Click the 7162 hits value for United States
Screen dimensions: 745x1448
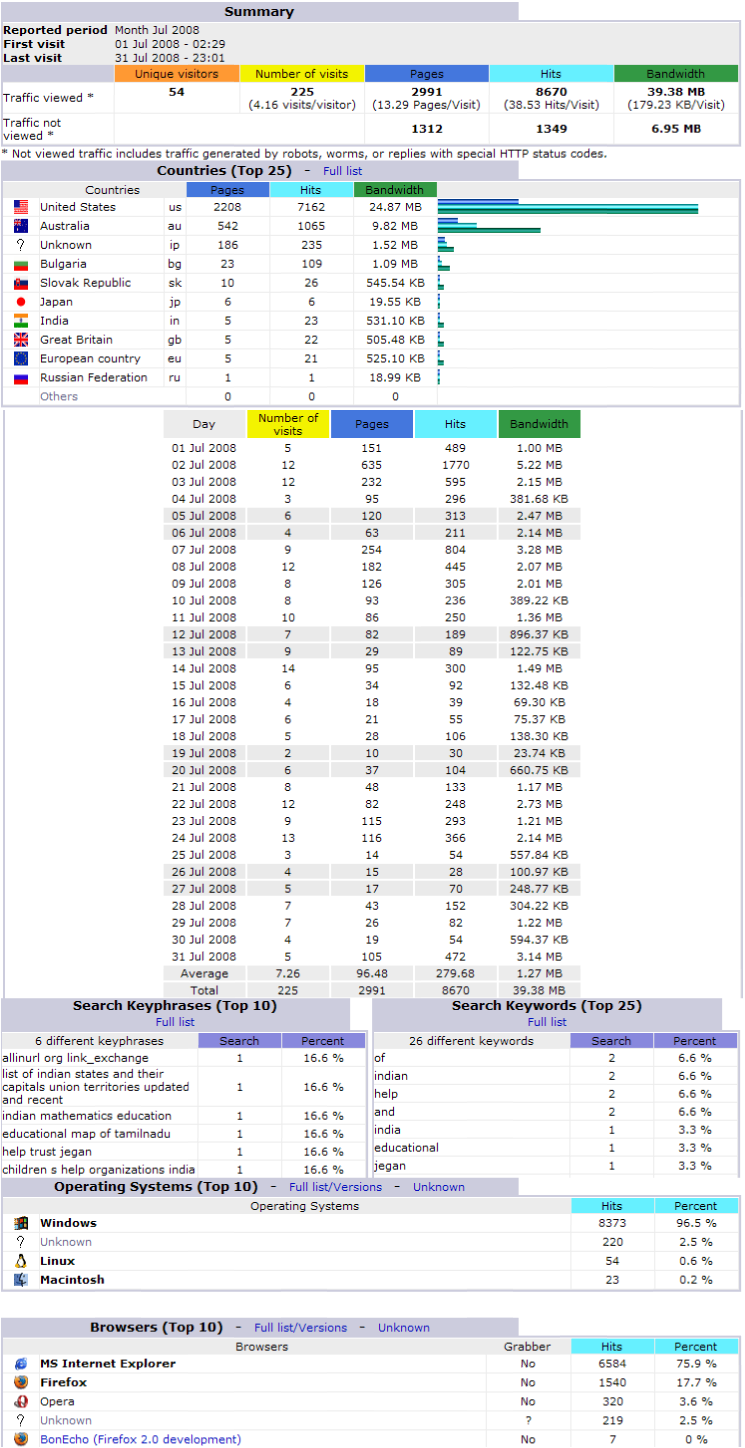311,207
